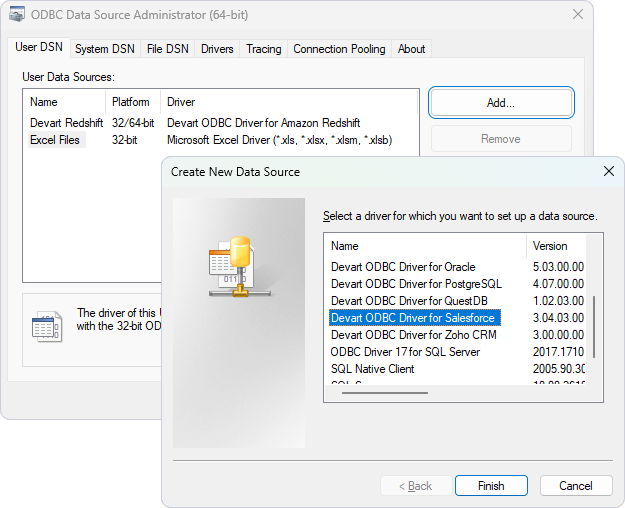Close the ODBC Data Source Administrator window

click(x=578, y=14)
